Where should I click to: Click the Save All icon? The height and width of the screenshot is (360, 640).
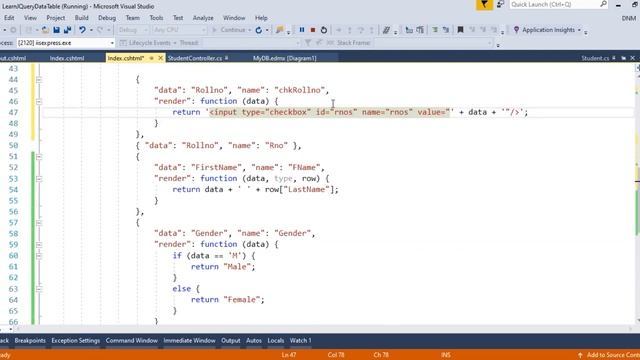tap(67, 30)
